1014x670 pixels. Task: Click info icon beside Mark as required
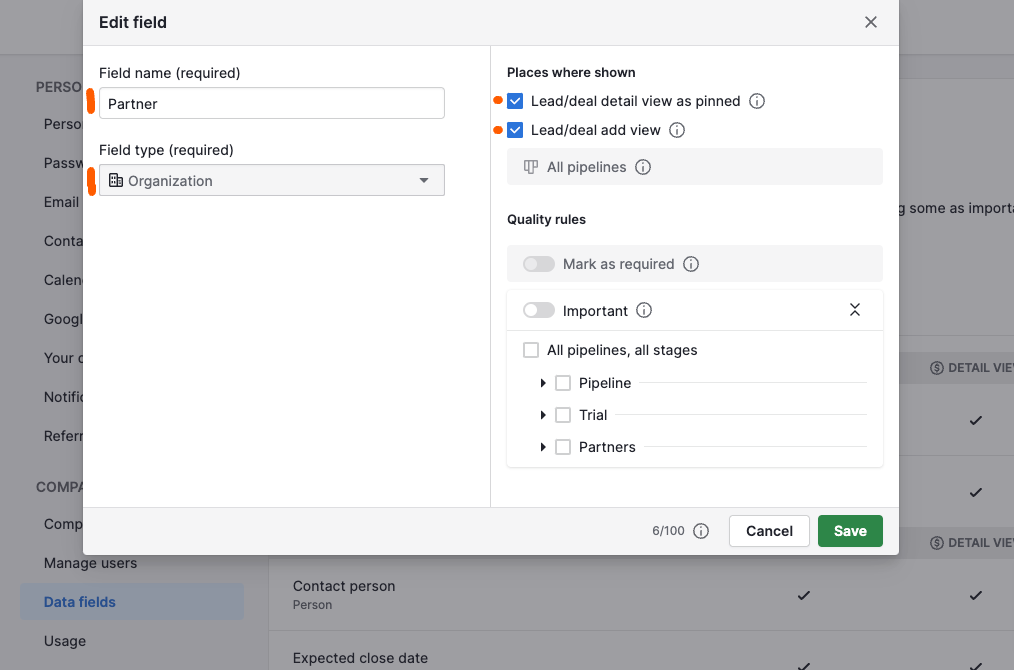click(x=691, y=264)
